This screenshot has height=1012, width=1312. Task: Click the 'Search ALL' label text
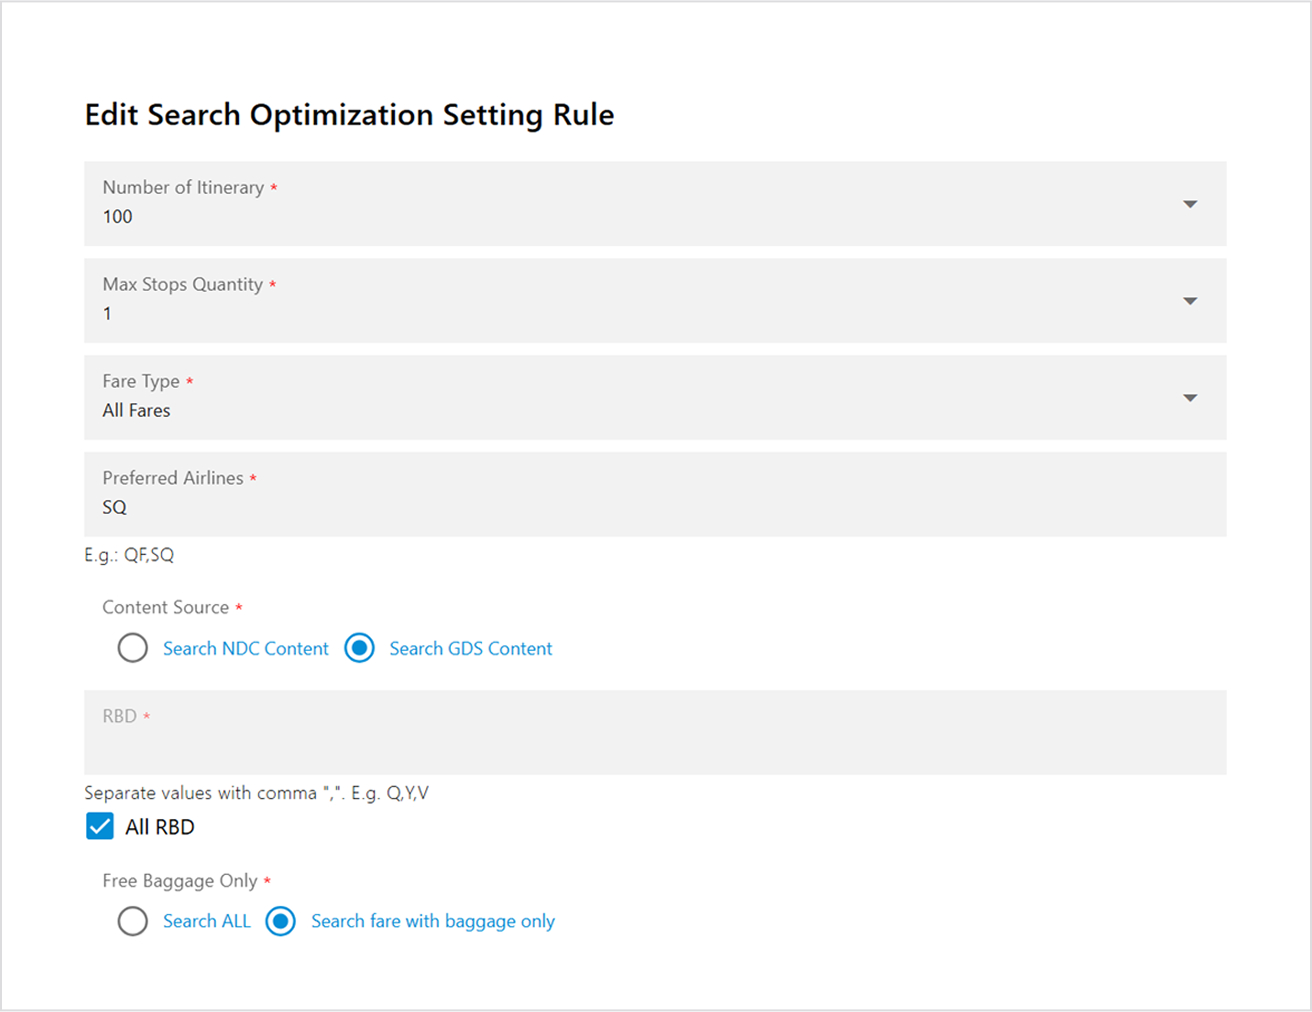(x=207, y=921)
